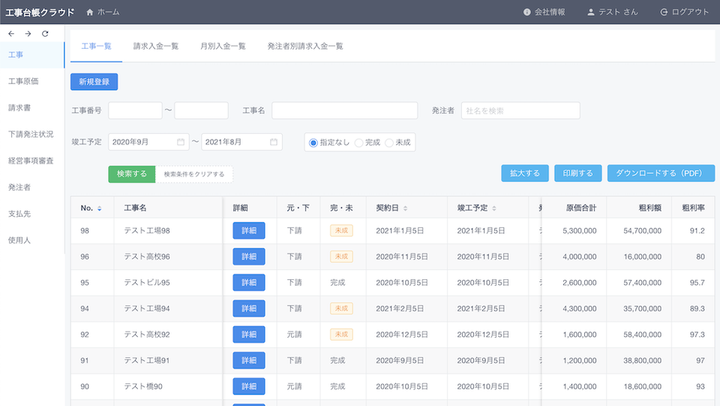Go to ホーム home link
720x406 pixels.
(103, 12)
